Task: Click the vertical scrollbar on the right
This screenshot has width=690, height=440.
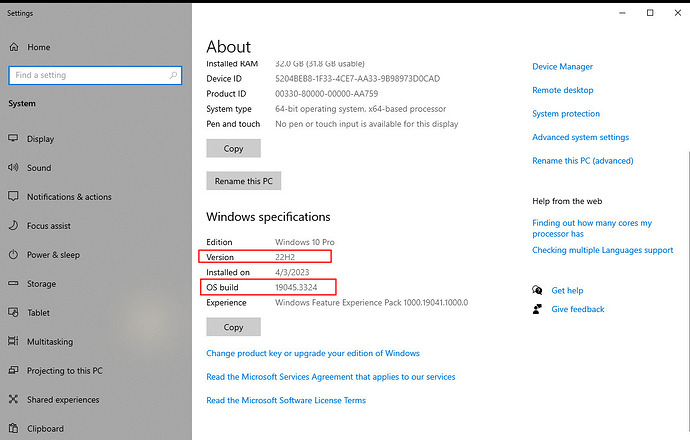Action: click(688, 290)
